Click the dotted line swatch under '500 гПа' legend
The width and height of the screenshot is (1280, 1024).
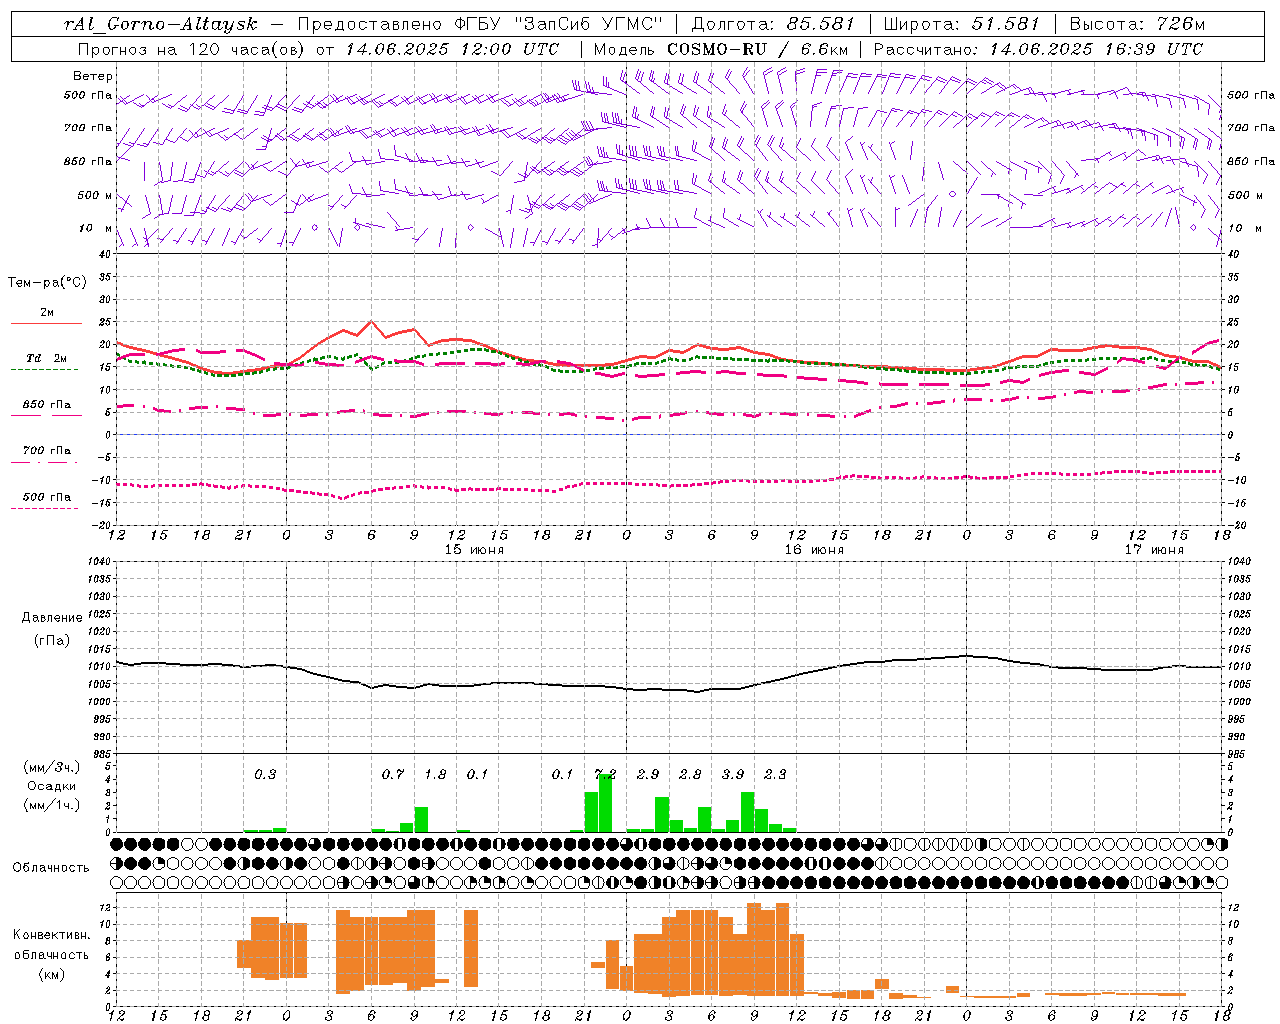47,508
